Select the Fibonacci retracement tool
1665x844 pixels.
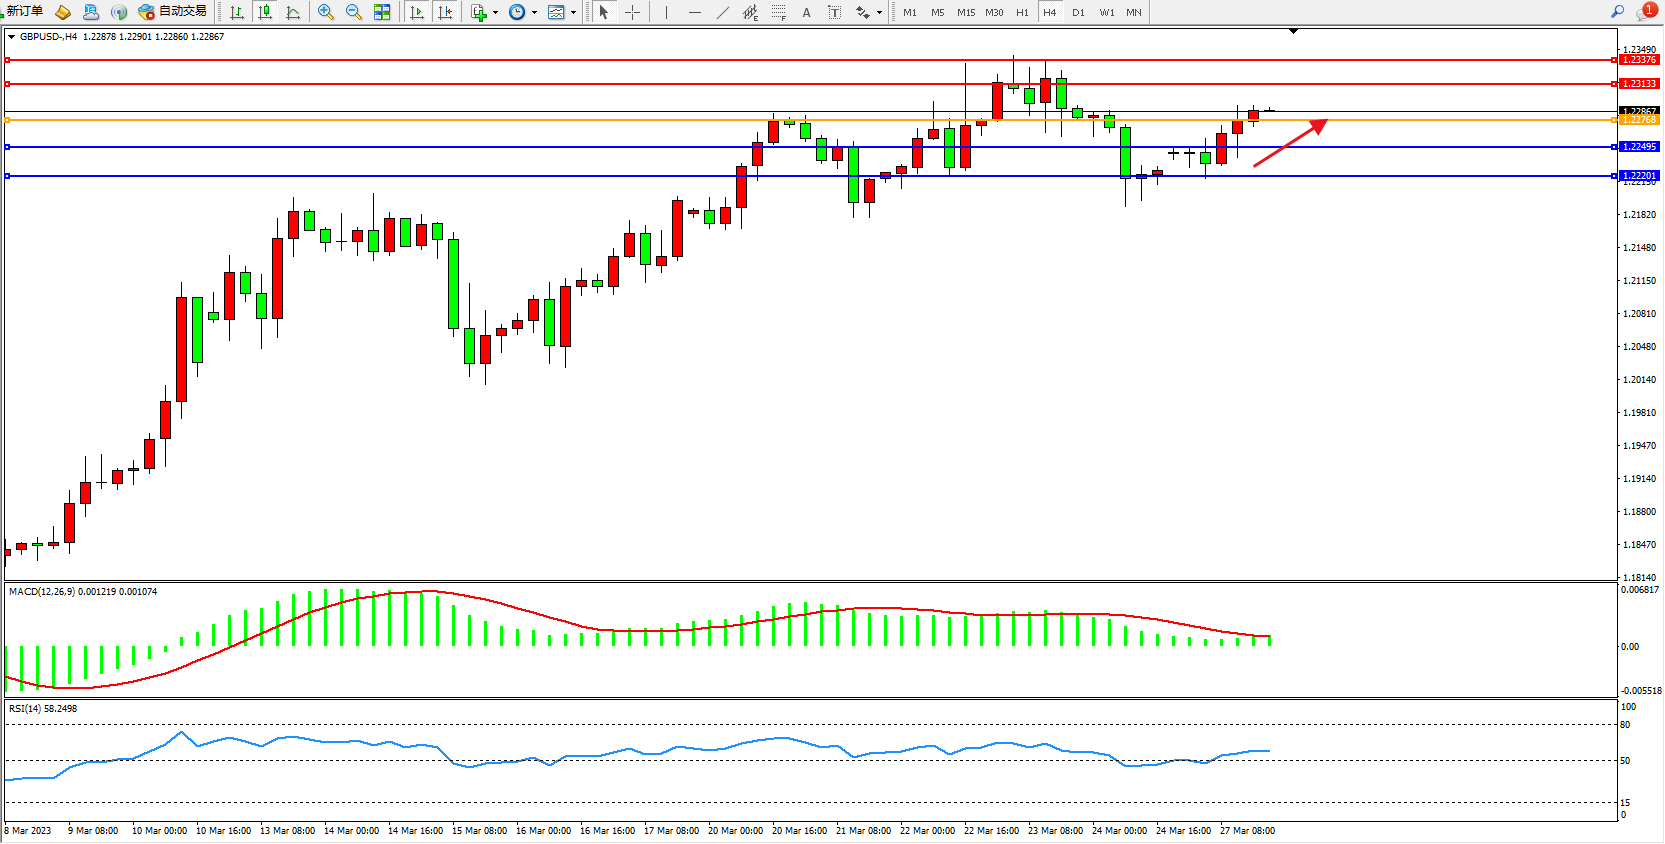[x=778, y=12]
